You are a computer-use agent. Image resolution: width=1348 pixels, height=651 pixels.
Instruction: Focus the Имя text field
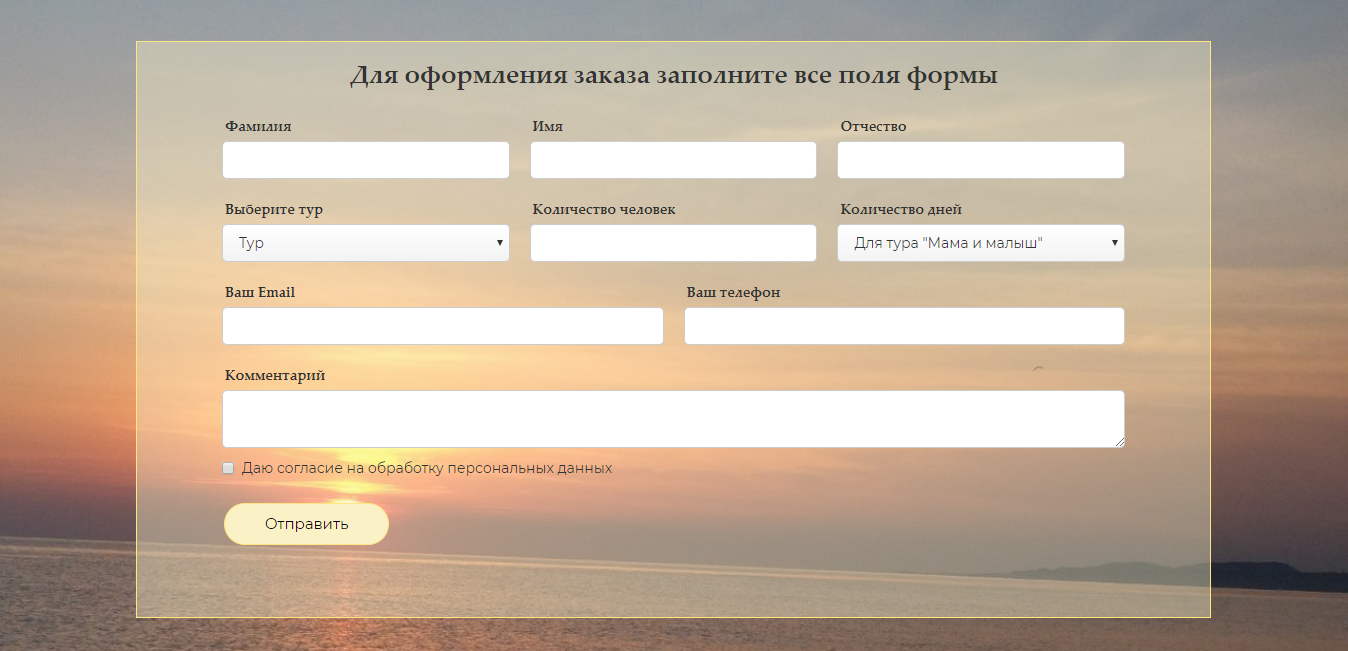[x=673, y=160]
